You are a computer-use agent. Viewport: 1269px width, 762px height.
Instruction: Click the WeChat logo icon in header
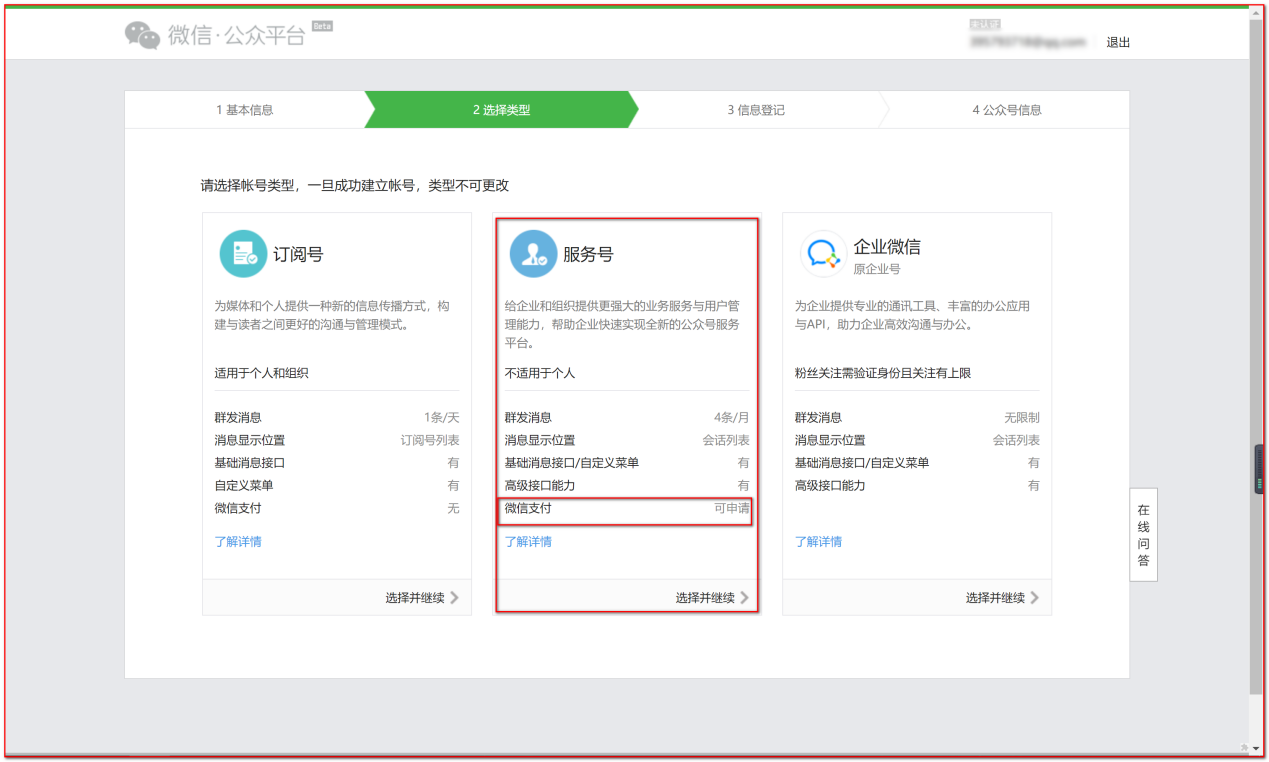142,35
